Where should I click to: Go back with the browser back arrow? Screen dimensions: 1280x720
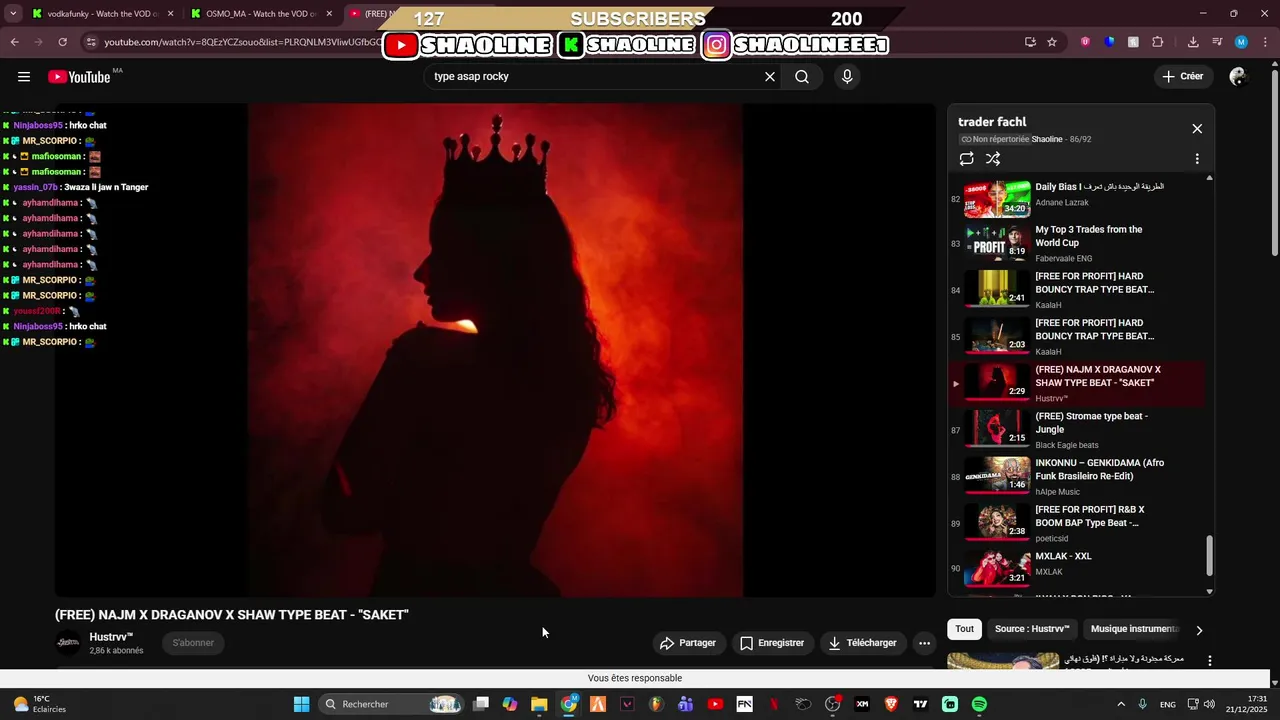(x=14, y=42)
